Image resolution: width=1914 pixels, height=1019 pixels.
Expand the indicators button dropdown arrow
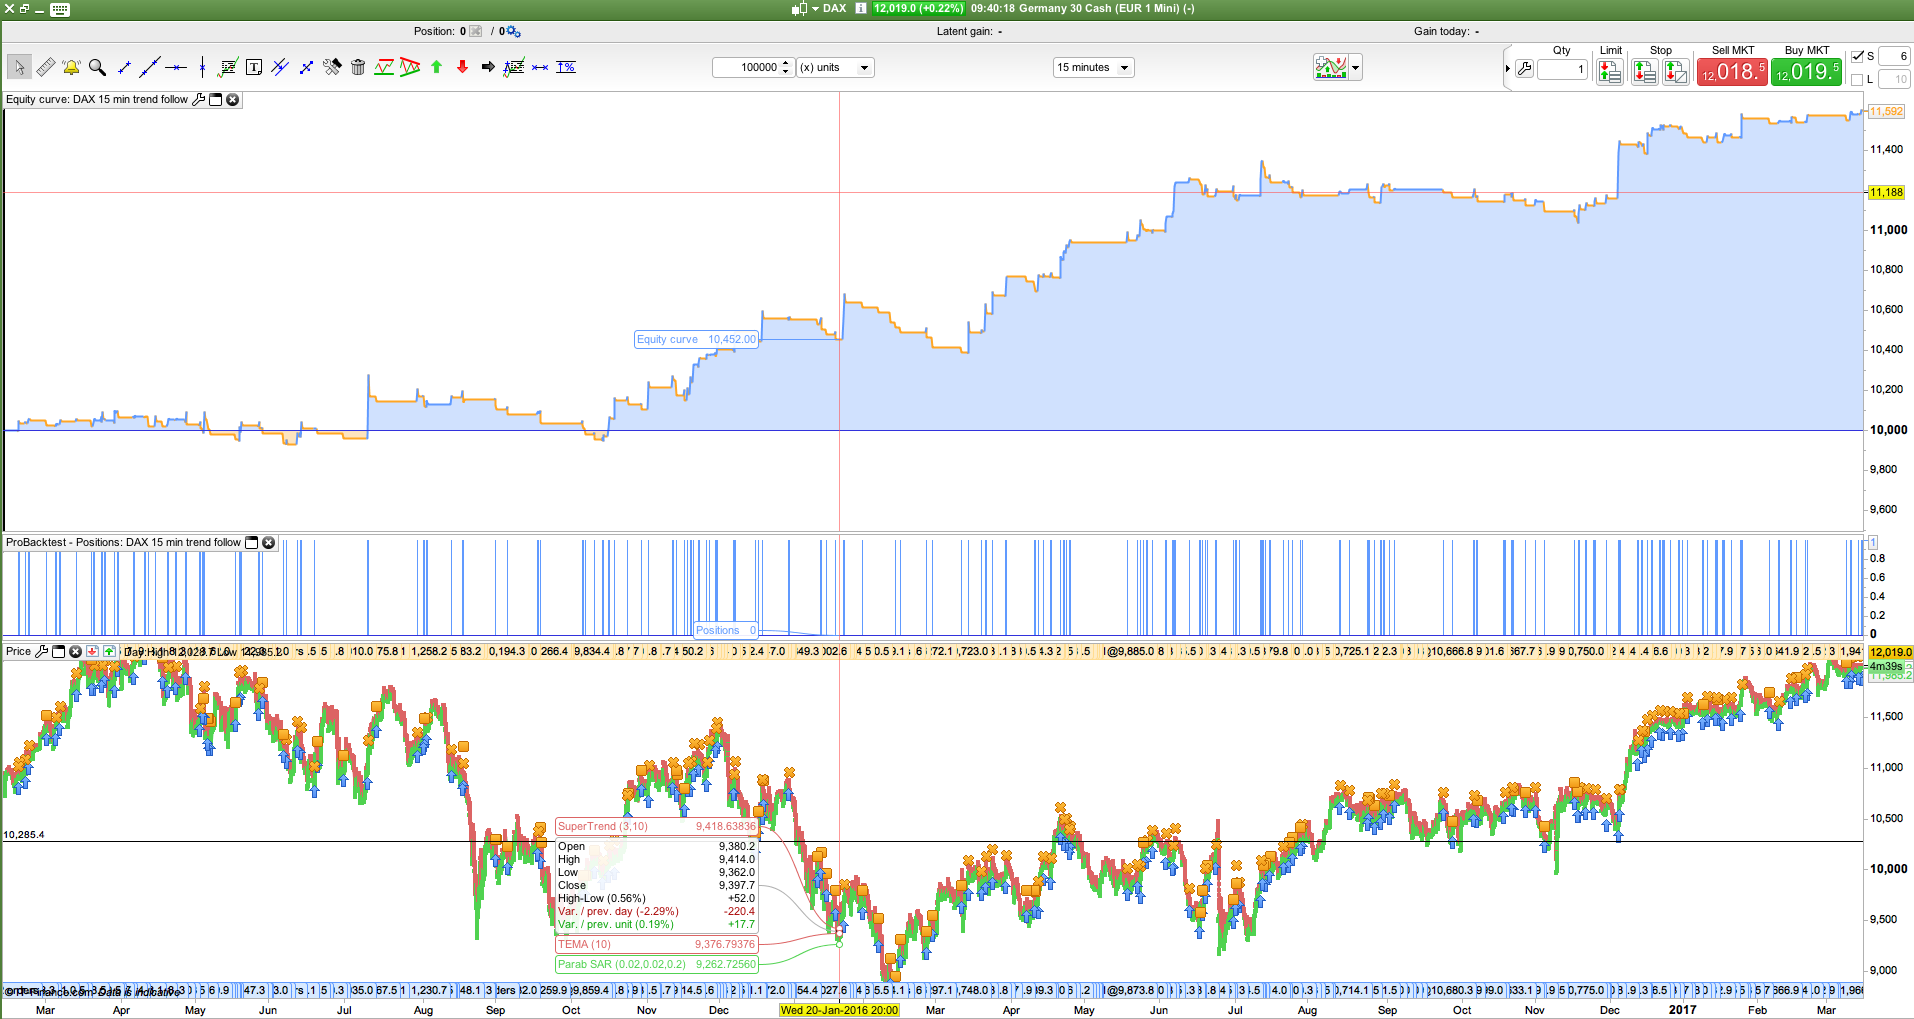1356,68
